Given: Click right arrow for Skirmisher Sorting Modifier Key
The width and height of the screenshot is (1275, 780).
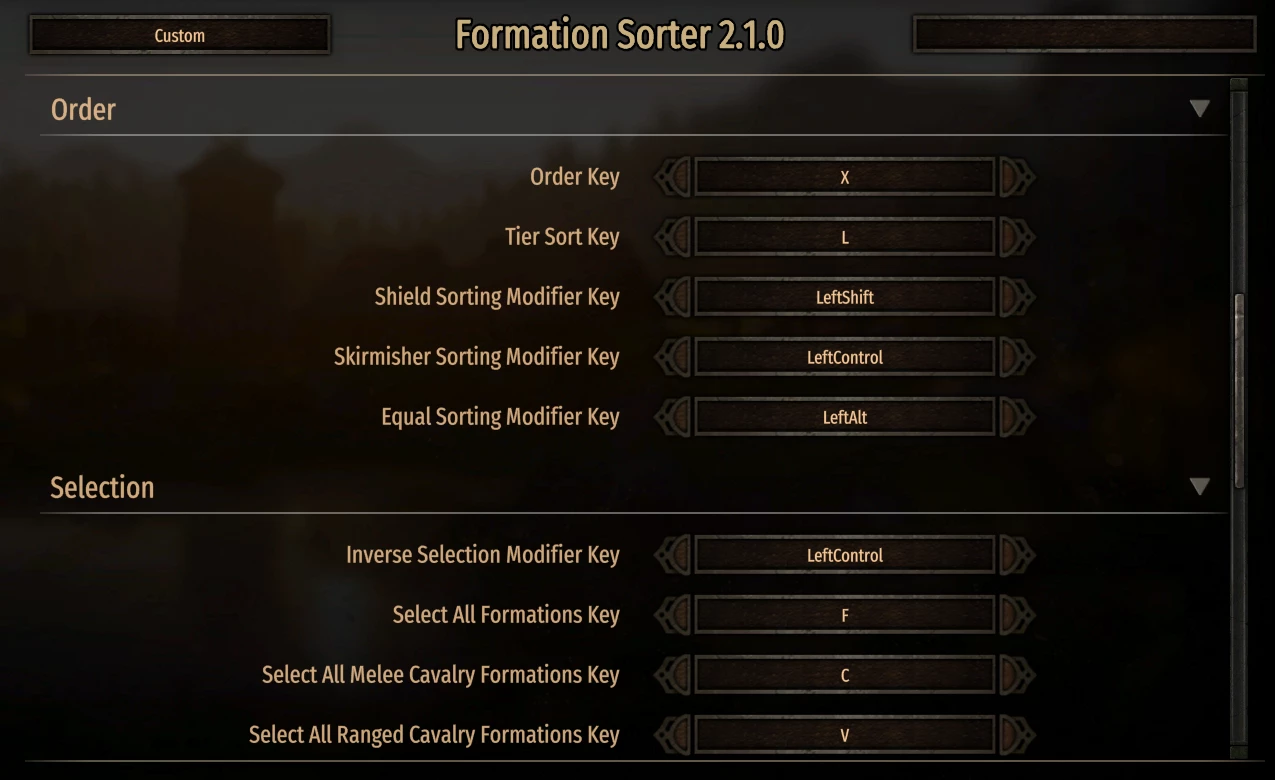Looking at the screenshot, I should [1017, 358].
